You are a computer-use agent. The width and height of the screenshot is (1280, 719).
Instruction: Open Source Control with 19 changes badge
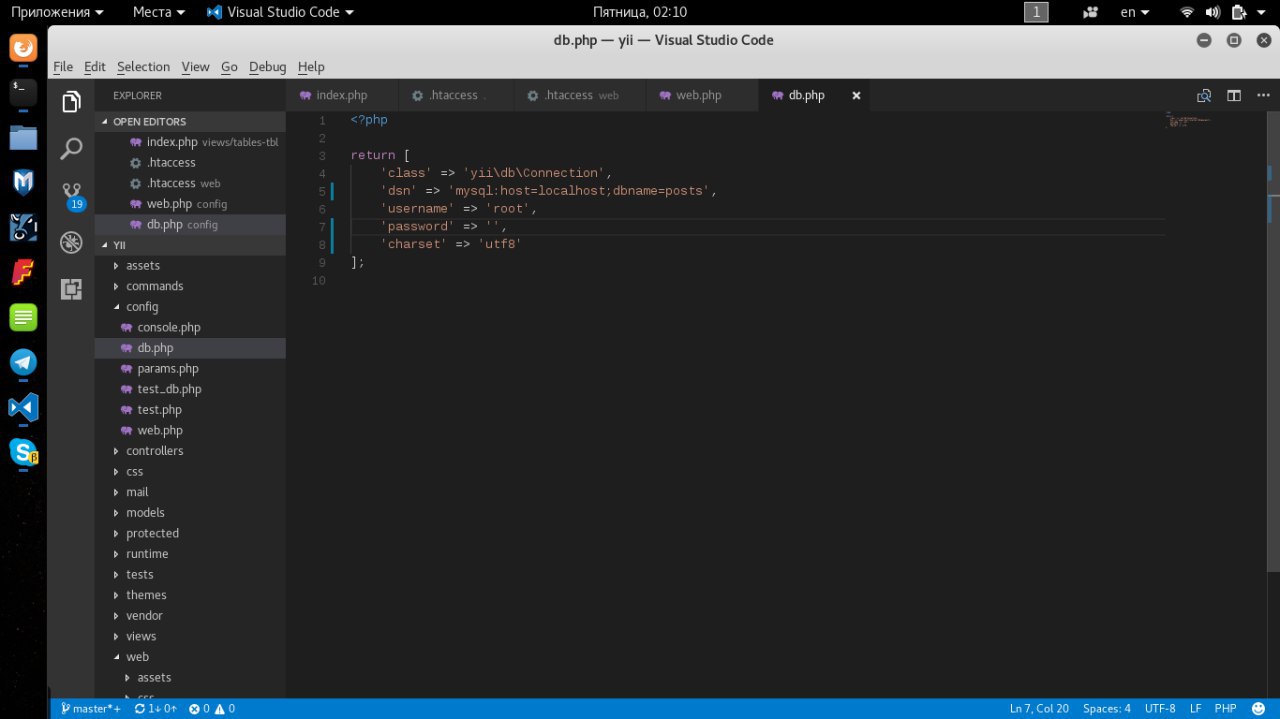(x=71, y=194)
